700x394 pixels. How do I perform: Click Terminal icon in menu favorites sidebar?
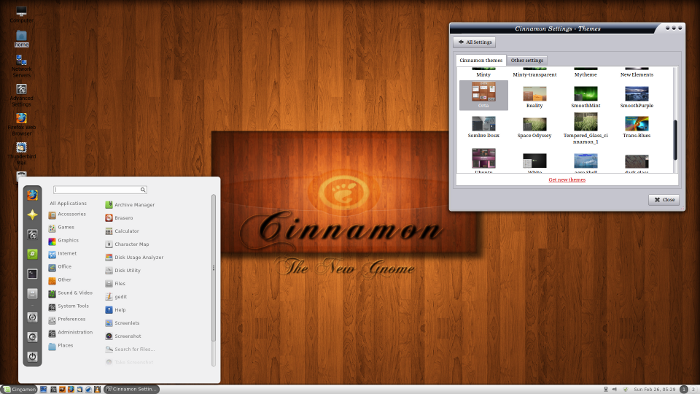(x=32, y=274)
